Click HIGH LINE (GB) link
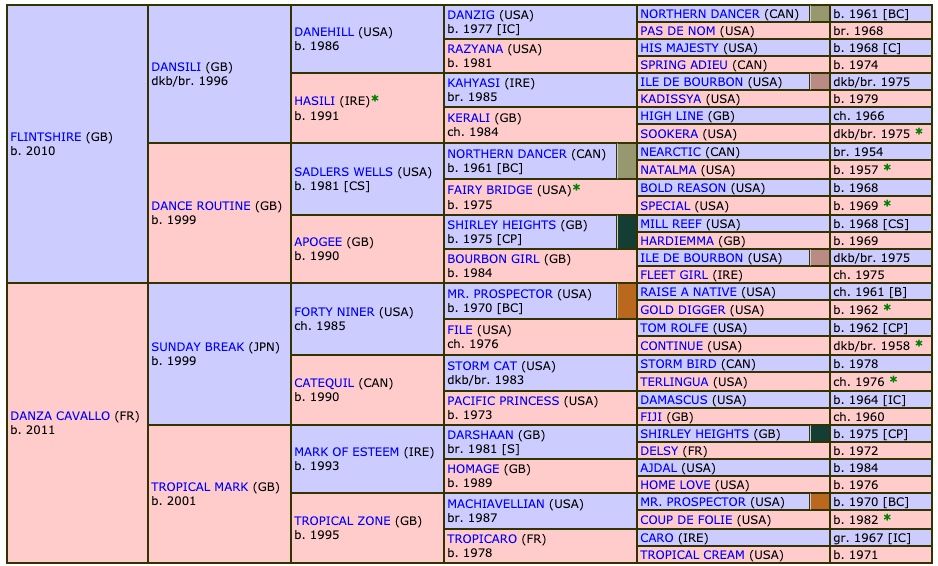 point(671,116)
